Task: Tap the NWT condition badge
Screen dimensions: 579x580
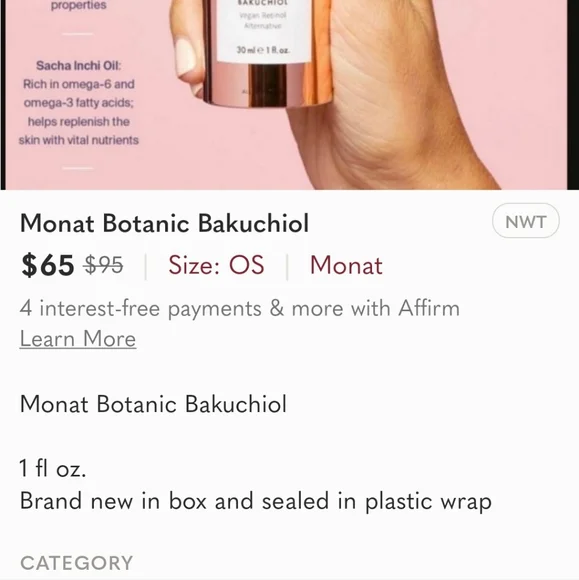Action: (526, 221)
